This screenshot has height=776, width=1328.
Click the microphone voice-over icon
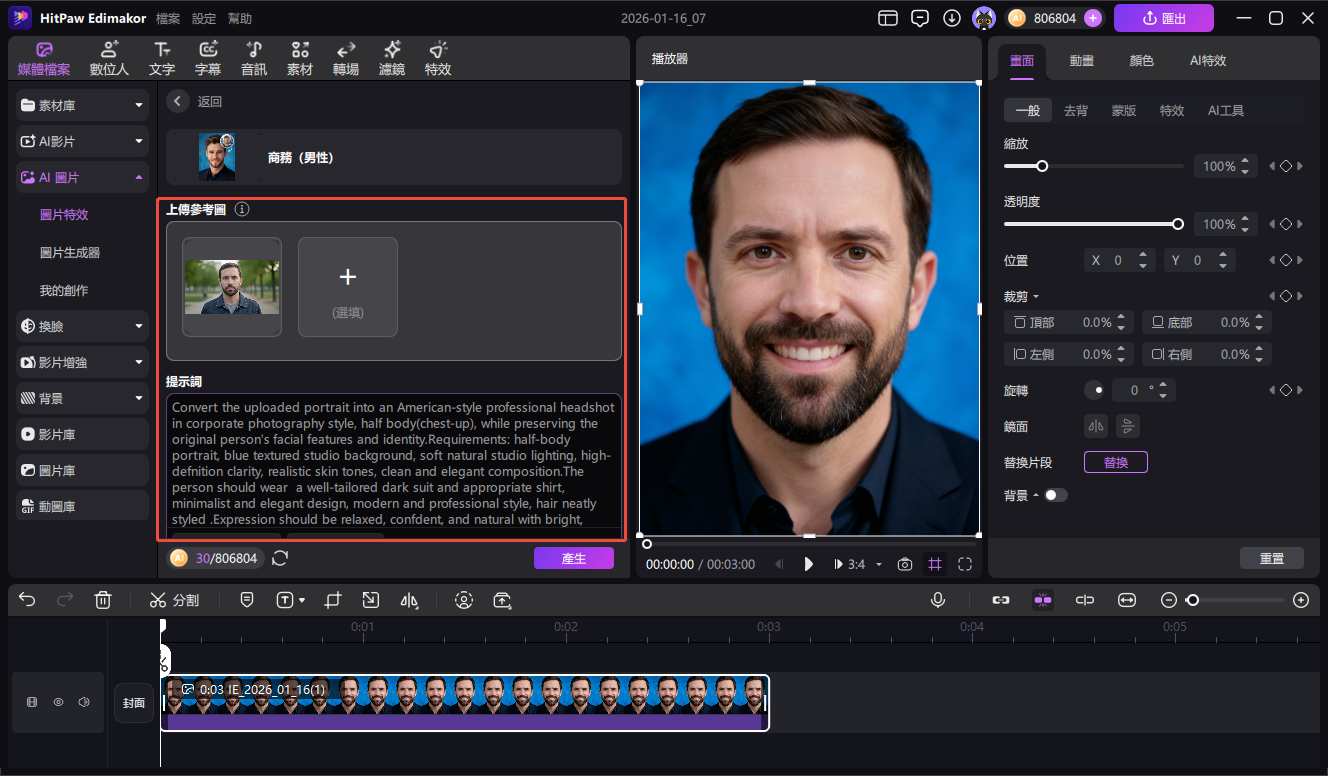(x=938, y=600)
